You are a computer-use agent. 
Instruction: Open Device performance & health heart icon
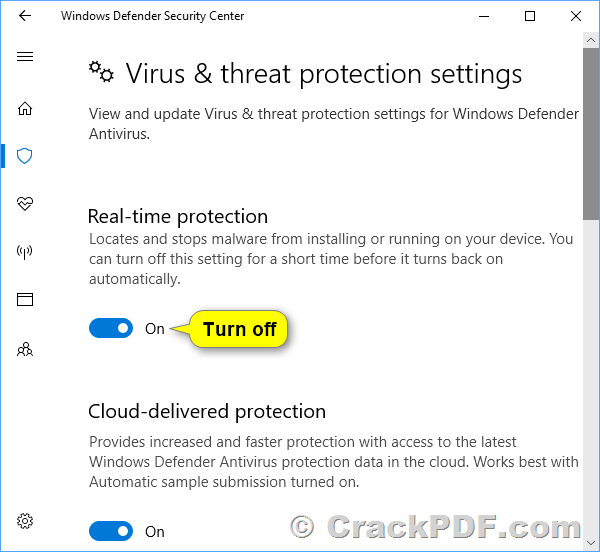[x=25, y=204]
